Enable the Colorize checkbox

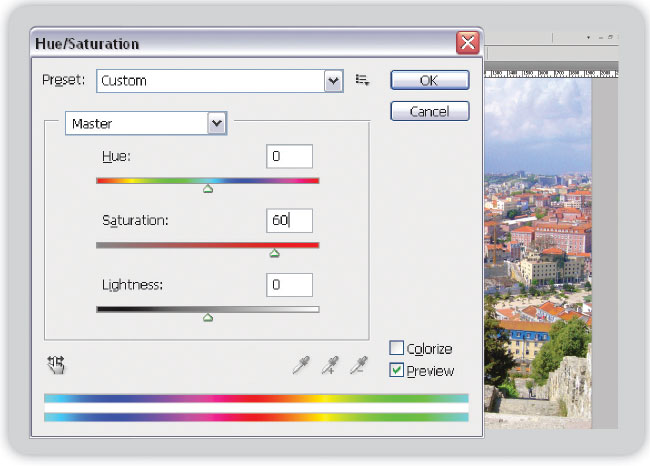pos(397,349)
